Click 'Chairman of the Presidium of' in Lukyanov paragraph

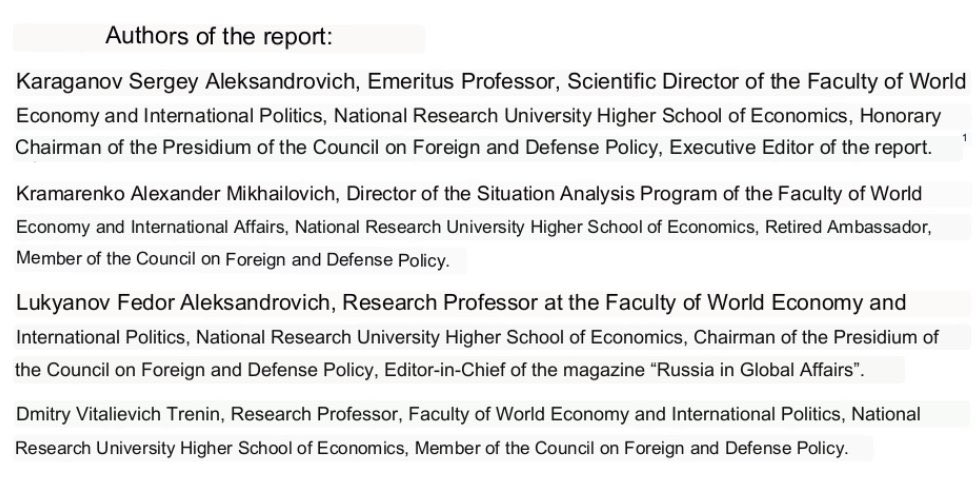pos(816,338)
